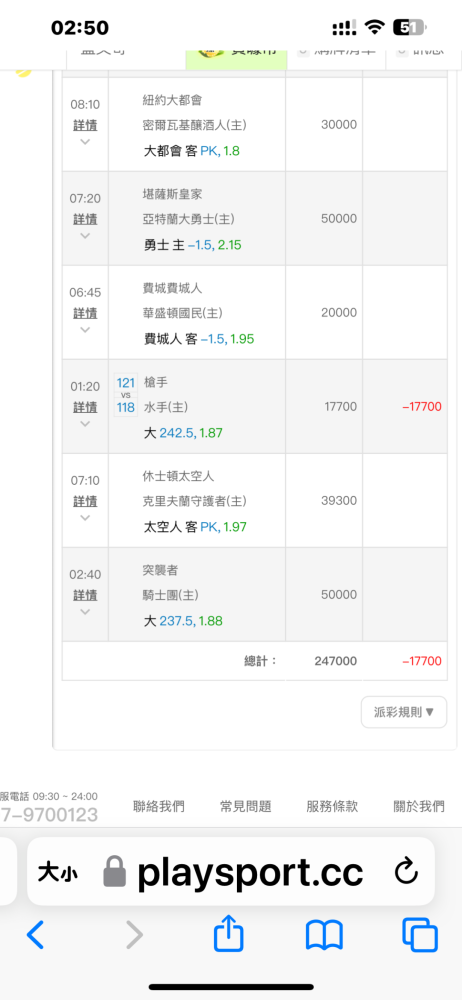Image resolution: width=462 pixels, height=1000 pixels.
Task: Open Safari bookmarks book icon
Action: [x=324, y=936]
